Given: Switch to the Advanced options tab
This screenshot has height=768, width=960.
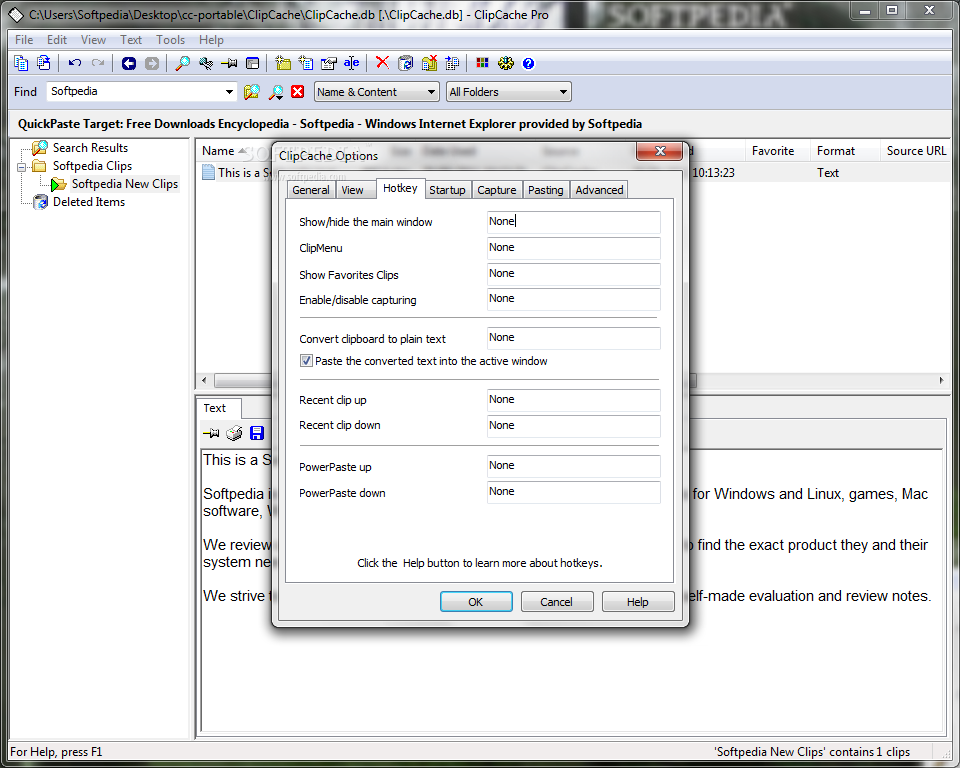Looking at the screenshot, I should tap(599, 190).
